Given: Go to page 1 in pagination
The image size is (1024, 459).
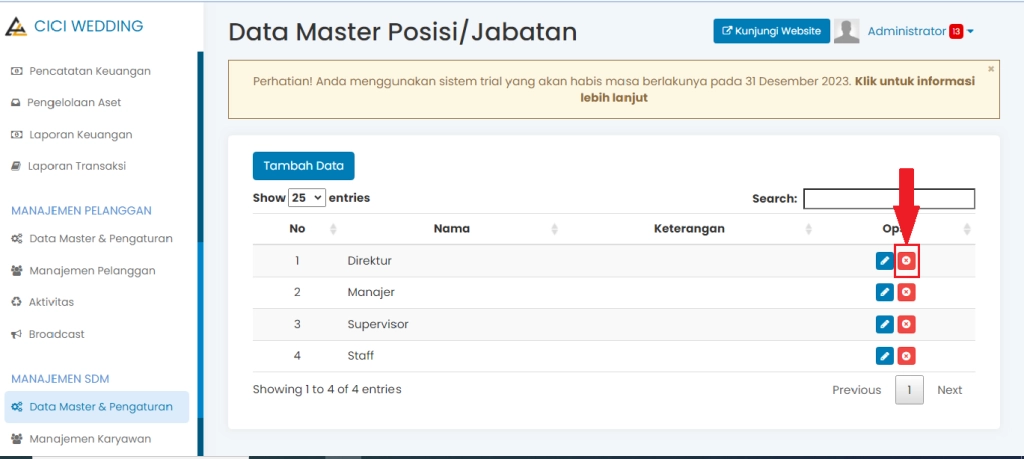Looking at the screenshot, I should 909,390.
